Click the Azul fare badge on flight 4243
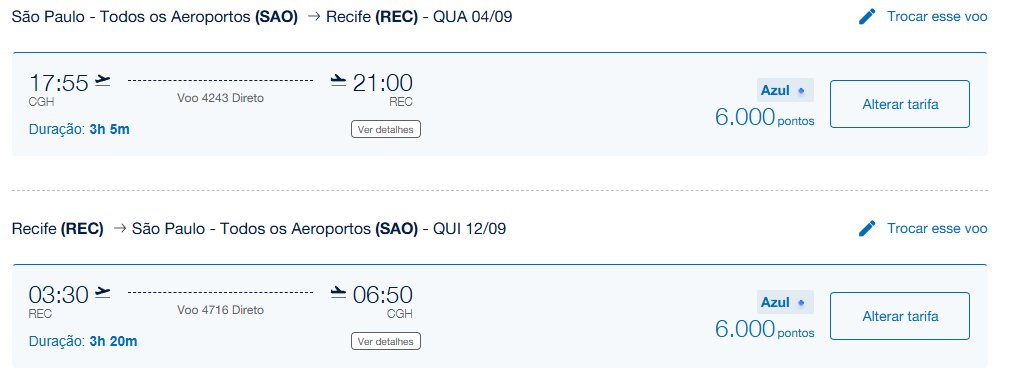 (x=786, y=91)
